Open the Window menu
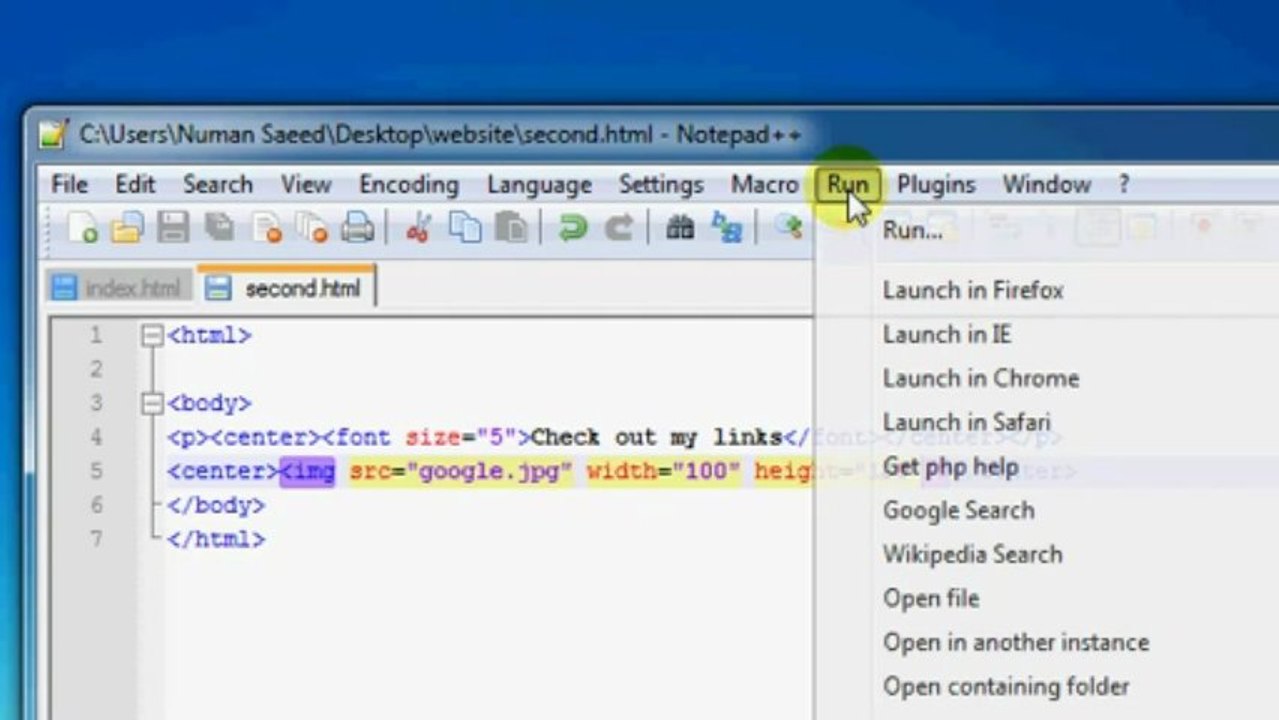1279x720 pixels. (x=1047, y=185)
